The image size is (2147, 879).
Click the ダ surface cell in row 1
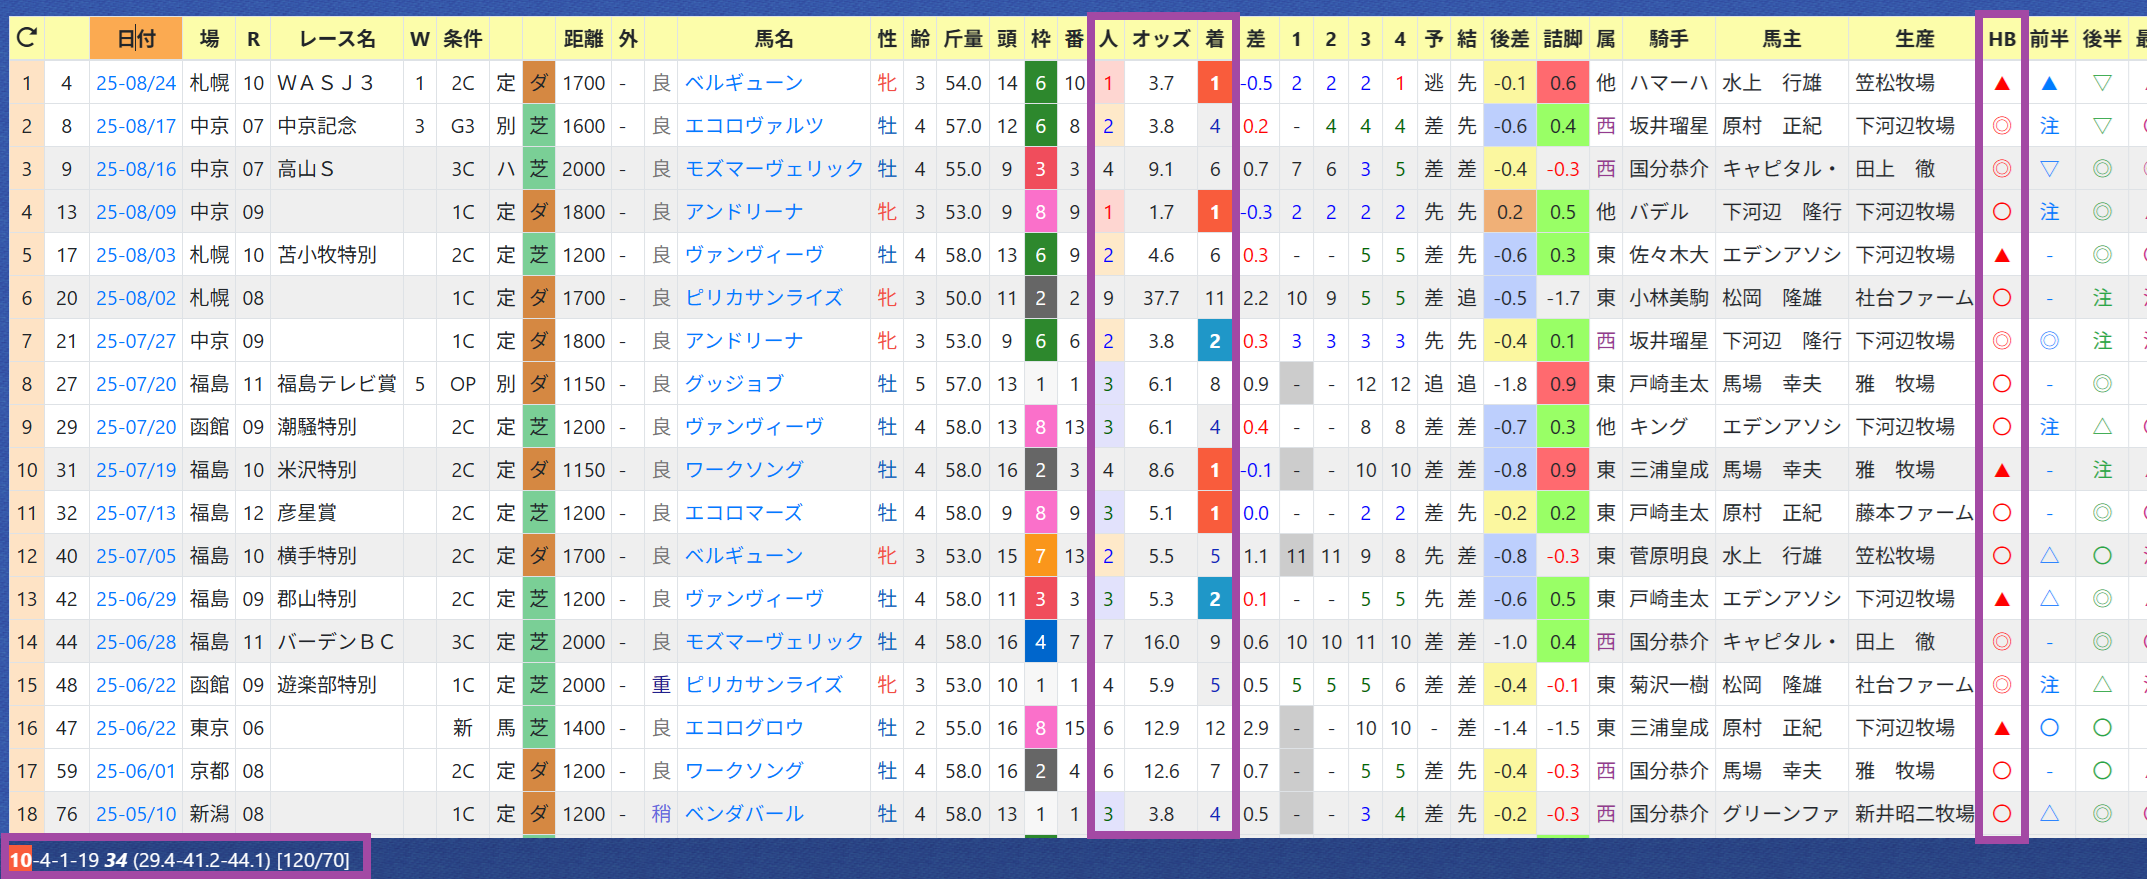click(539, 83)
